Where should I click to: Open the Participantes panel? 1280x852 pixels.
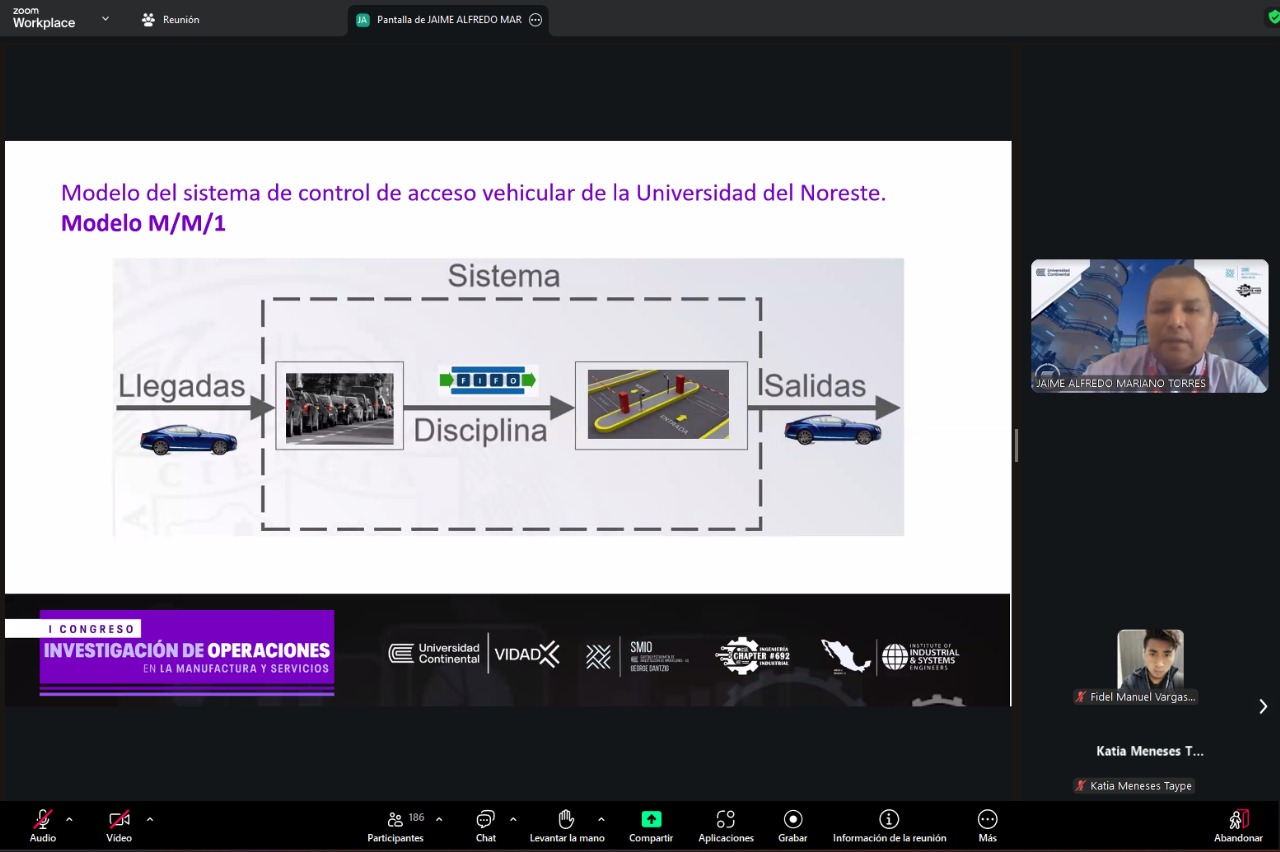click(395, 825)
